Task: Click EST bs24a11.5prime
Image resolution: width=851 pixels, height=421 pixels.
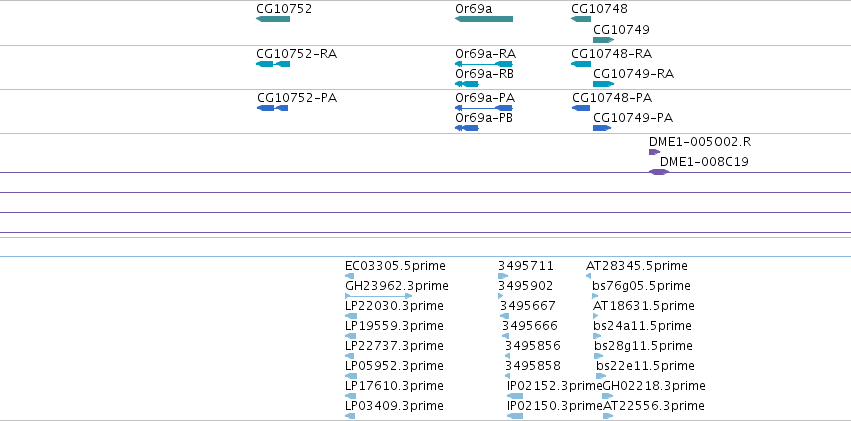Action: click(x=597, y=336)
